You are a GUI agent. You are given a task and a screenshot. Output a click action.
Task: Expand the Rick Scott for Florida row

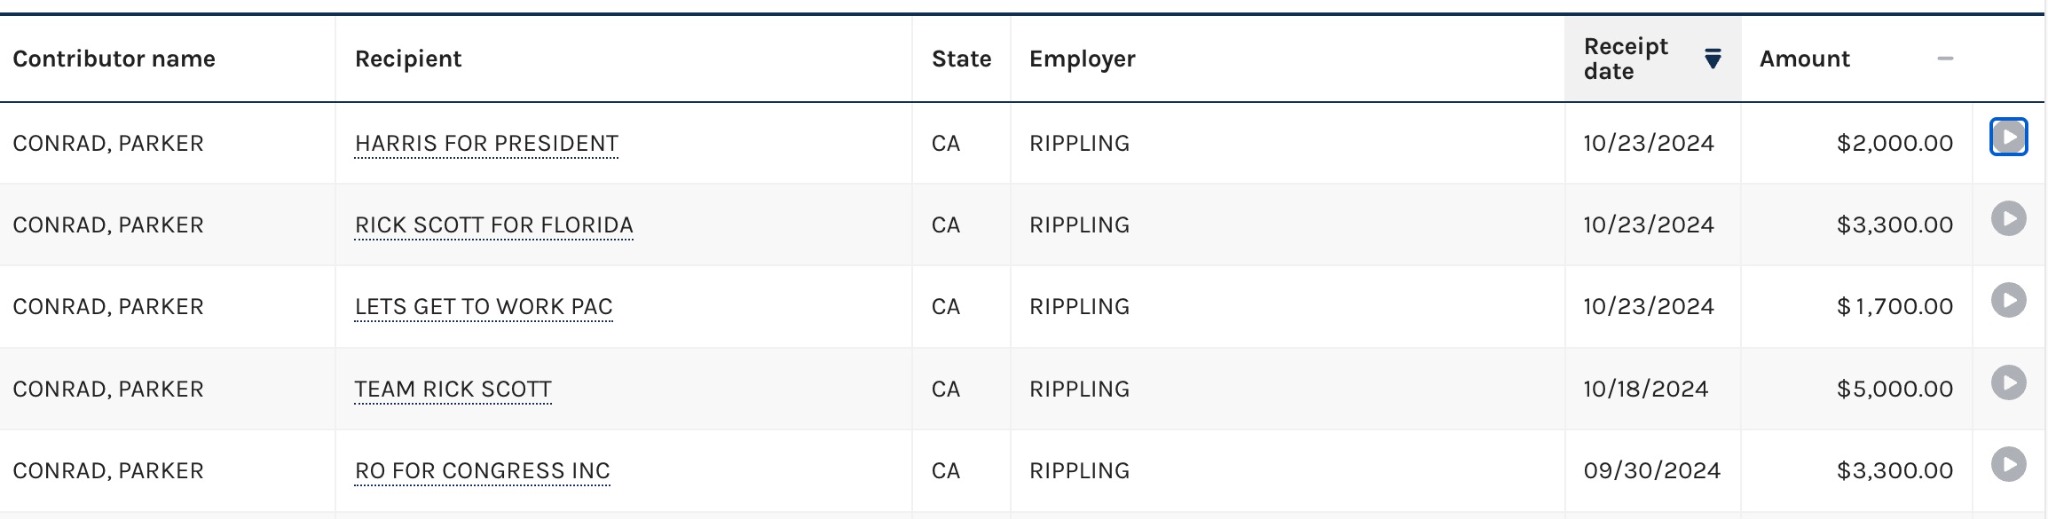(x=2008, y=219)
